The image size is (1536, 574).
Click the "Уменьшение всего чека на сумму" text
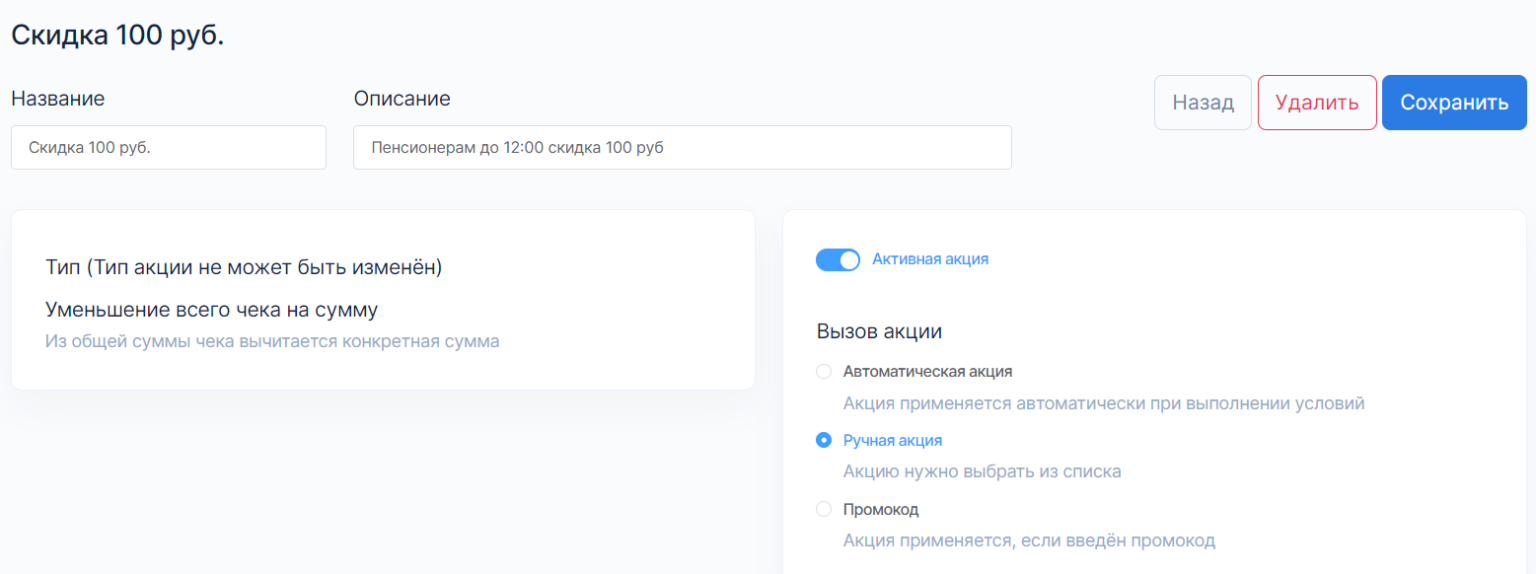coord(211,309)
